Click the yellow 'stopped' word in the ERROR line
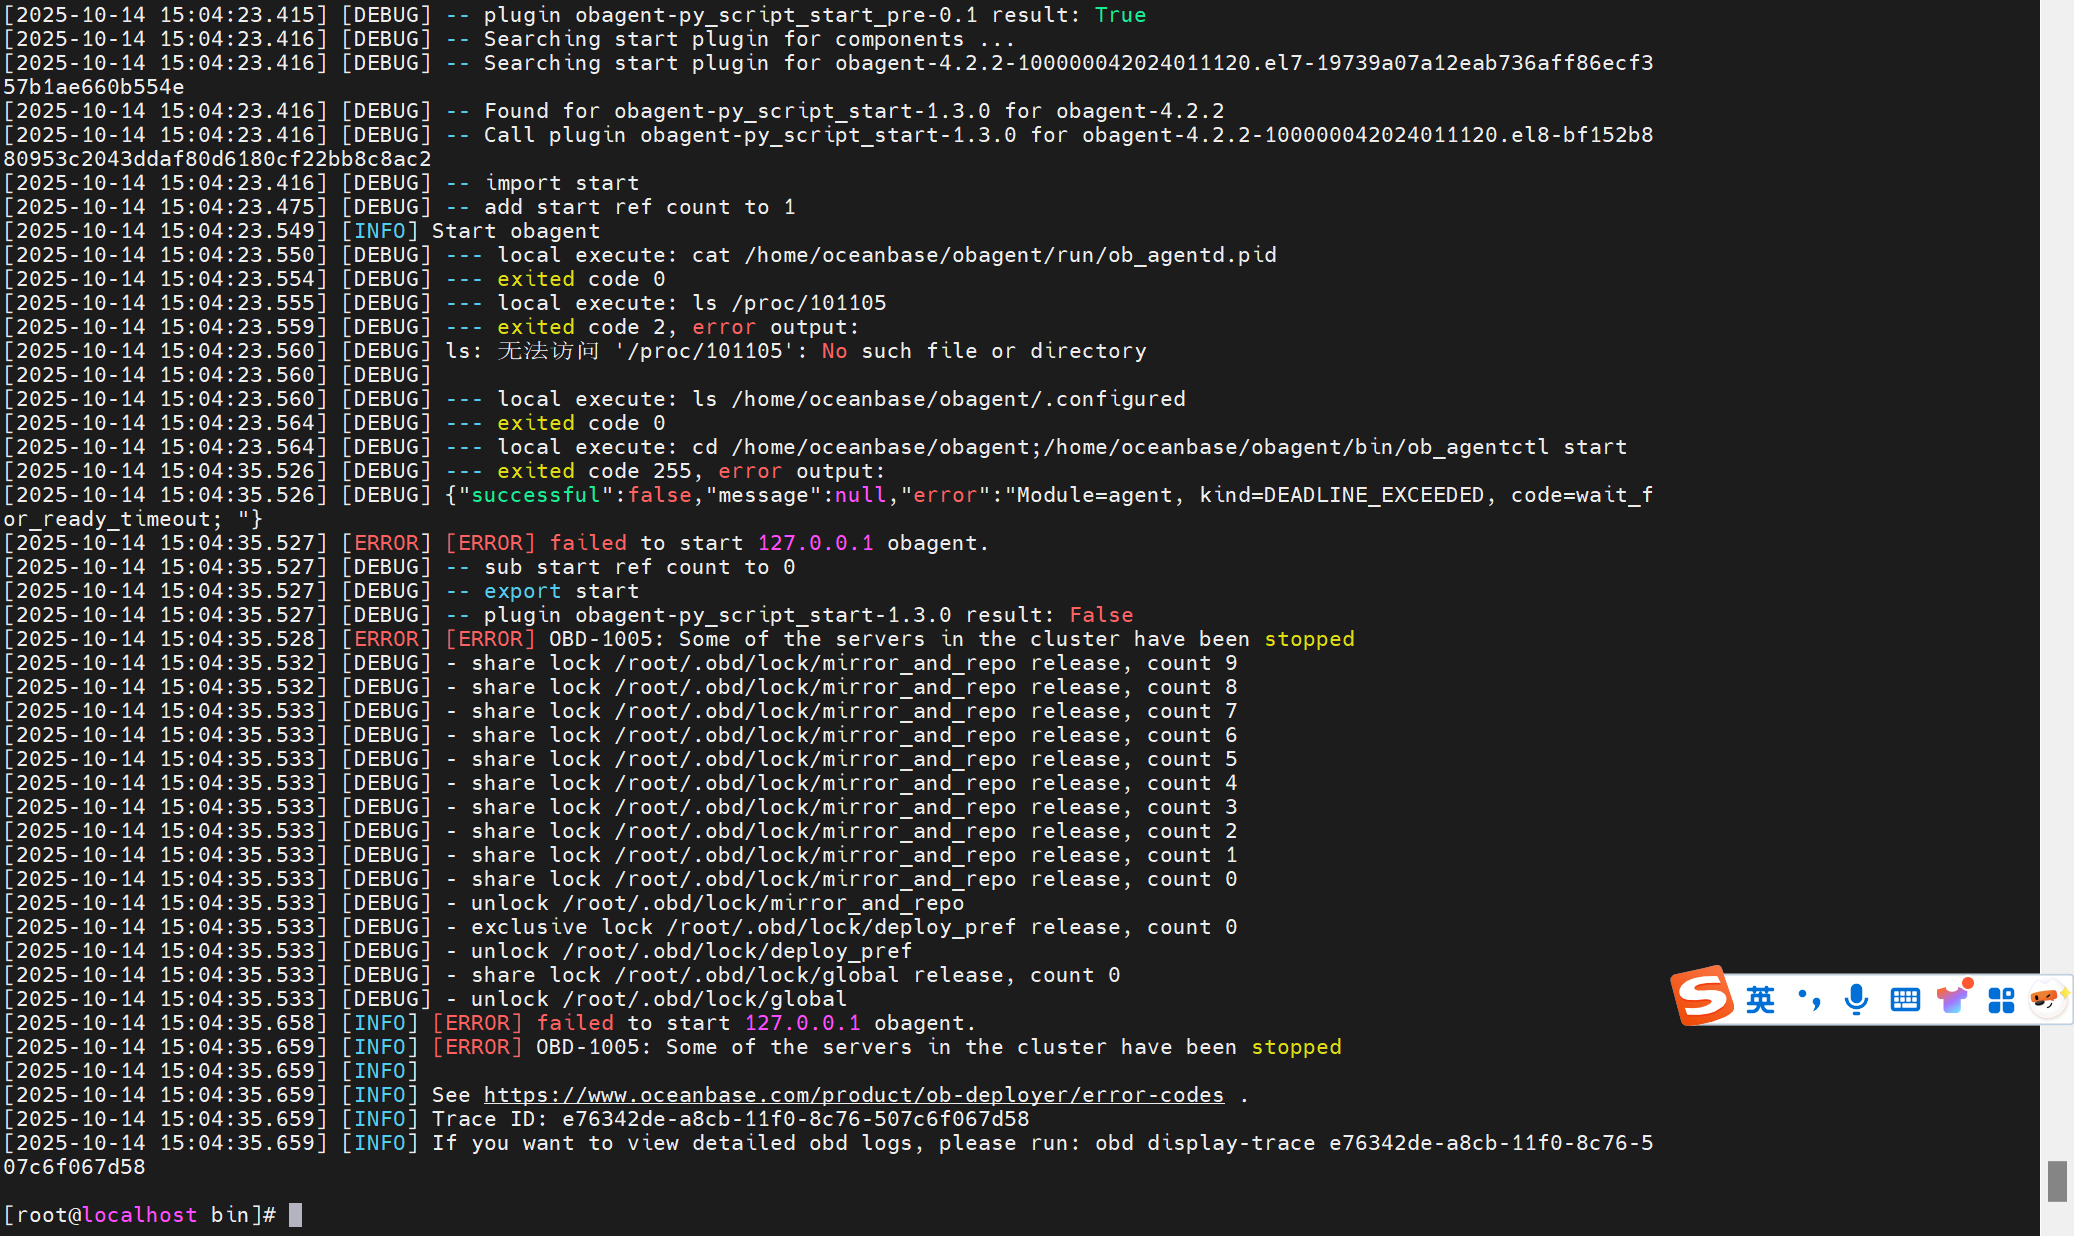 point(1309,639)
